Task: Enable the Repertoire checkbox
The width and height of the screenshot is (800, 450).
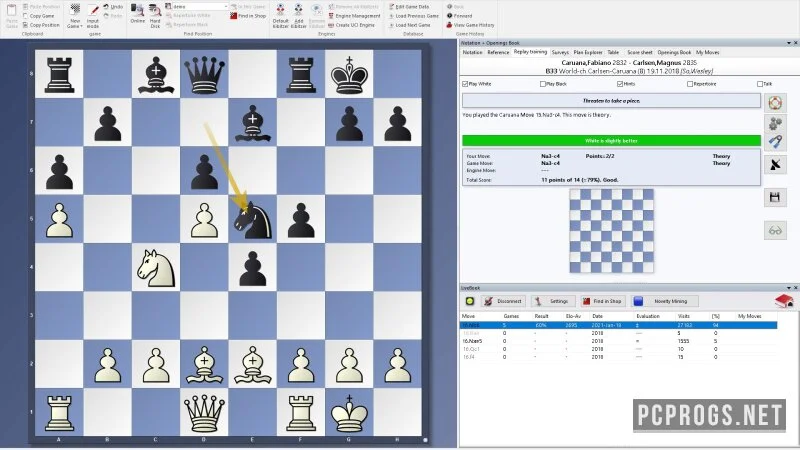Action: point(689,84)
